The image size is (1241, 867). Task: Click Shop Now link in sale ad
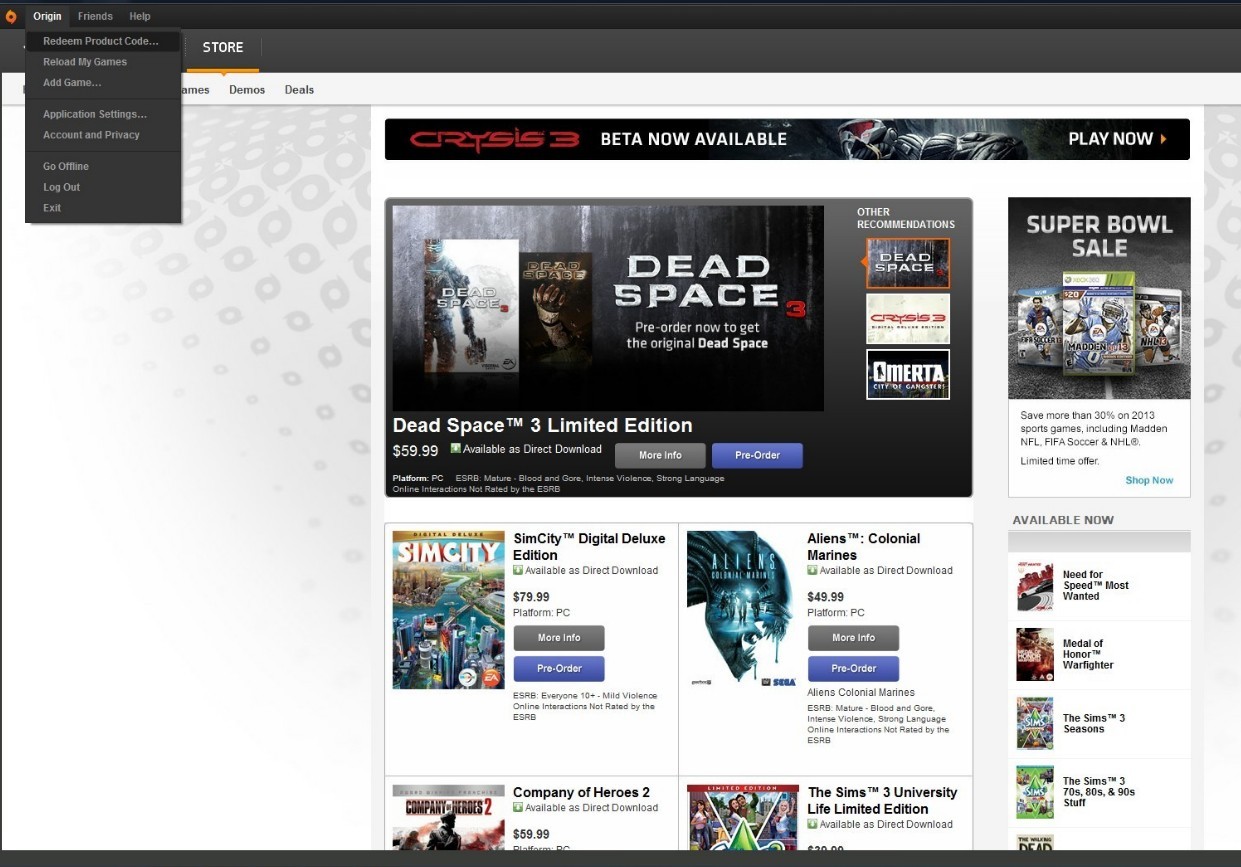coord(1149,480)
